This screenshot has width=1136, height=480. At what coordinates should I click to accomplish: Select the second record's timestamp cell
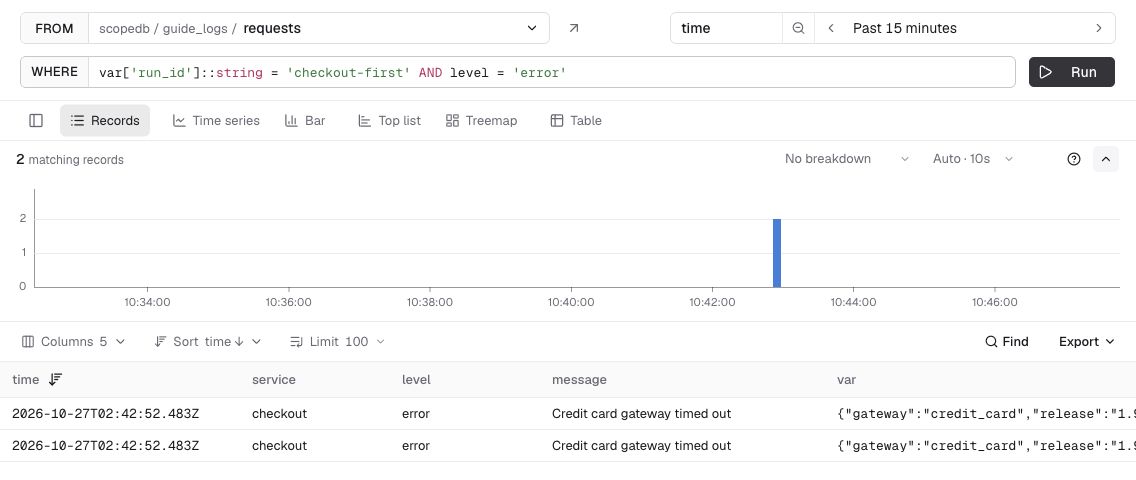point(105,446)
